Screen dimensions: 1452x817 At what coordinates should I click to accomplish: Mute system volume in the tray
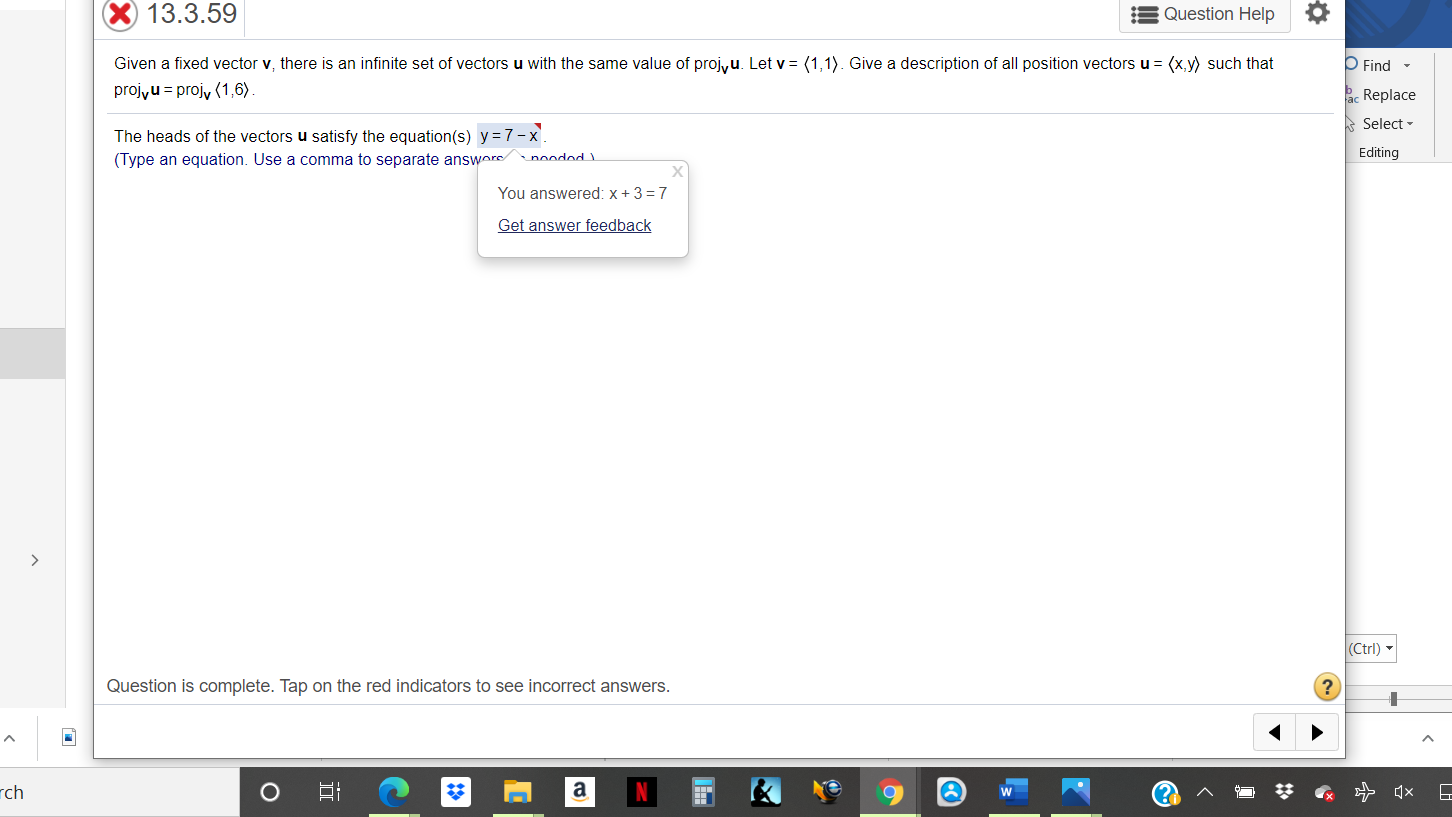point(1404,791)
